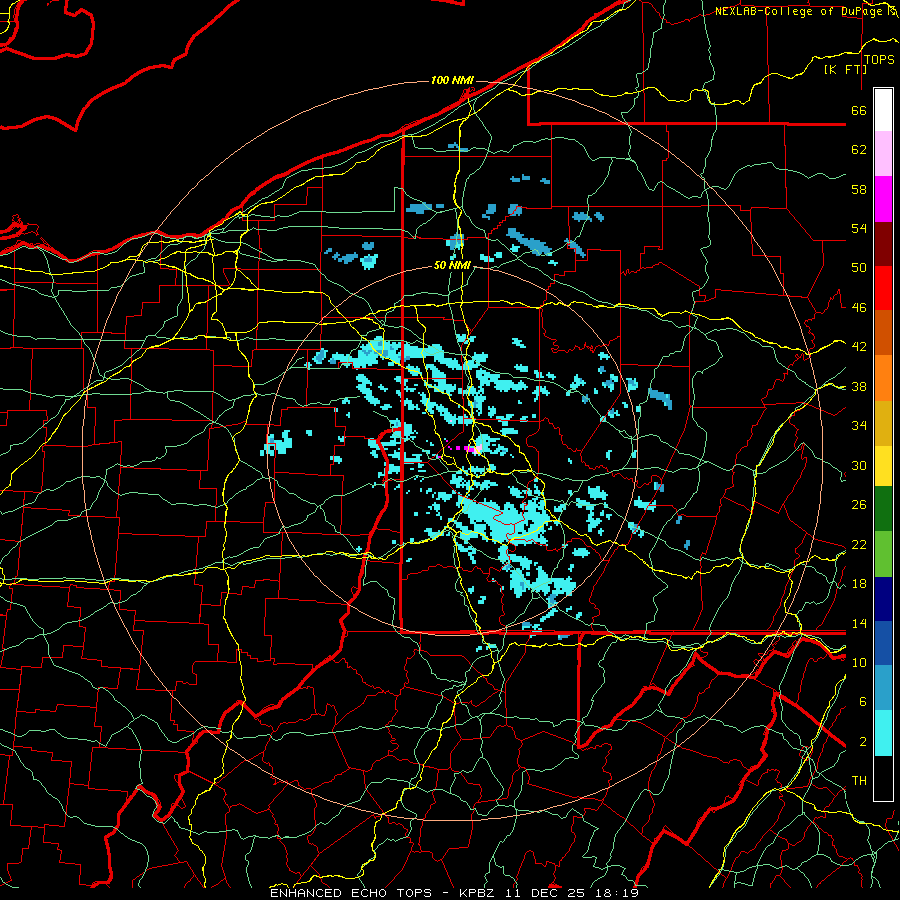900x900 pixels.
Task: Click the "ENHANCED ECHO TOPS" caption text
Action: pos(351,893)
